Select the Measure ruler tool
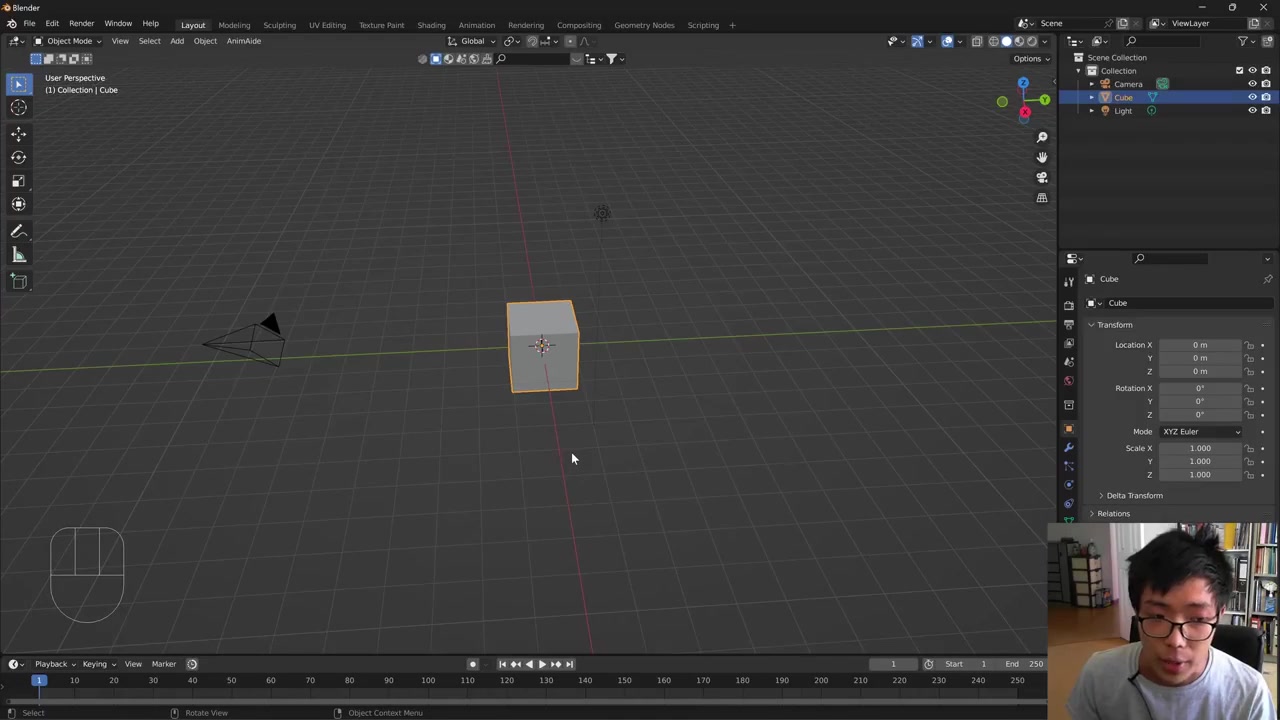Screen dimensions: 1280x720 18,255
